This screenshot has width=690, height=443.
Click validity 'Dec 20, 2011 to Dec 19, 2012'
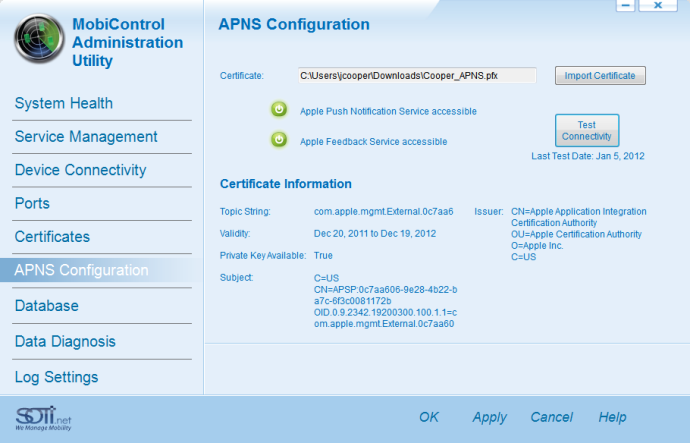(x=375, y=234)
